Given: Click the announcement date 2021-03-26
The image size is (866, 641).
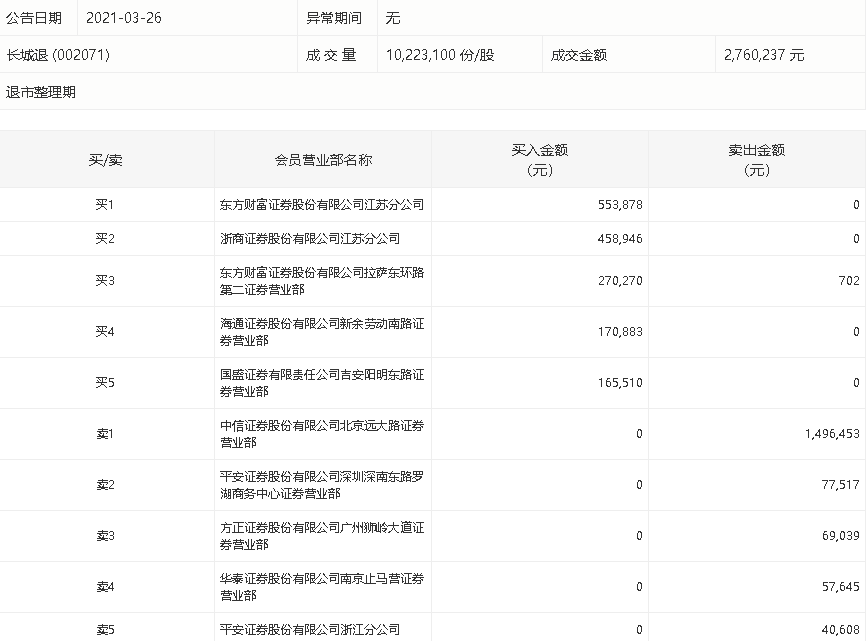Looking at the screenshot, I should tap(124, 18).
